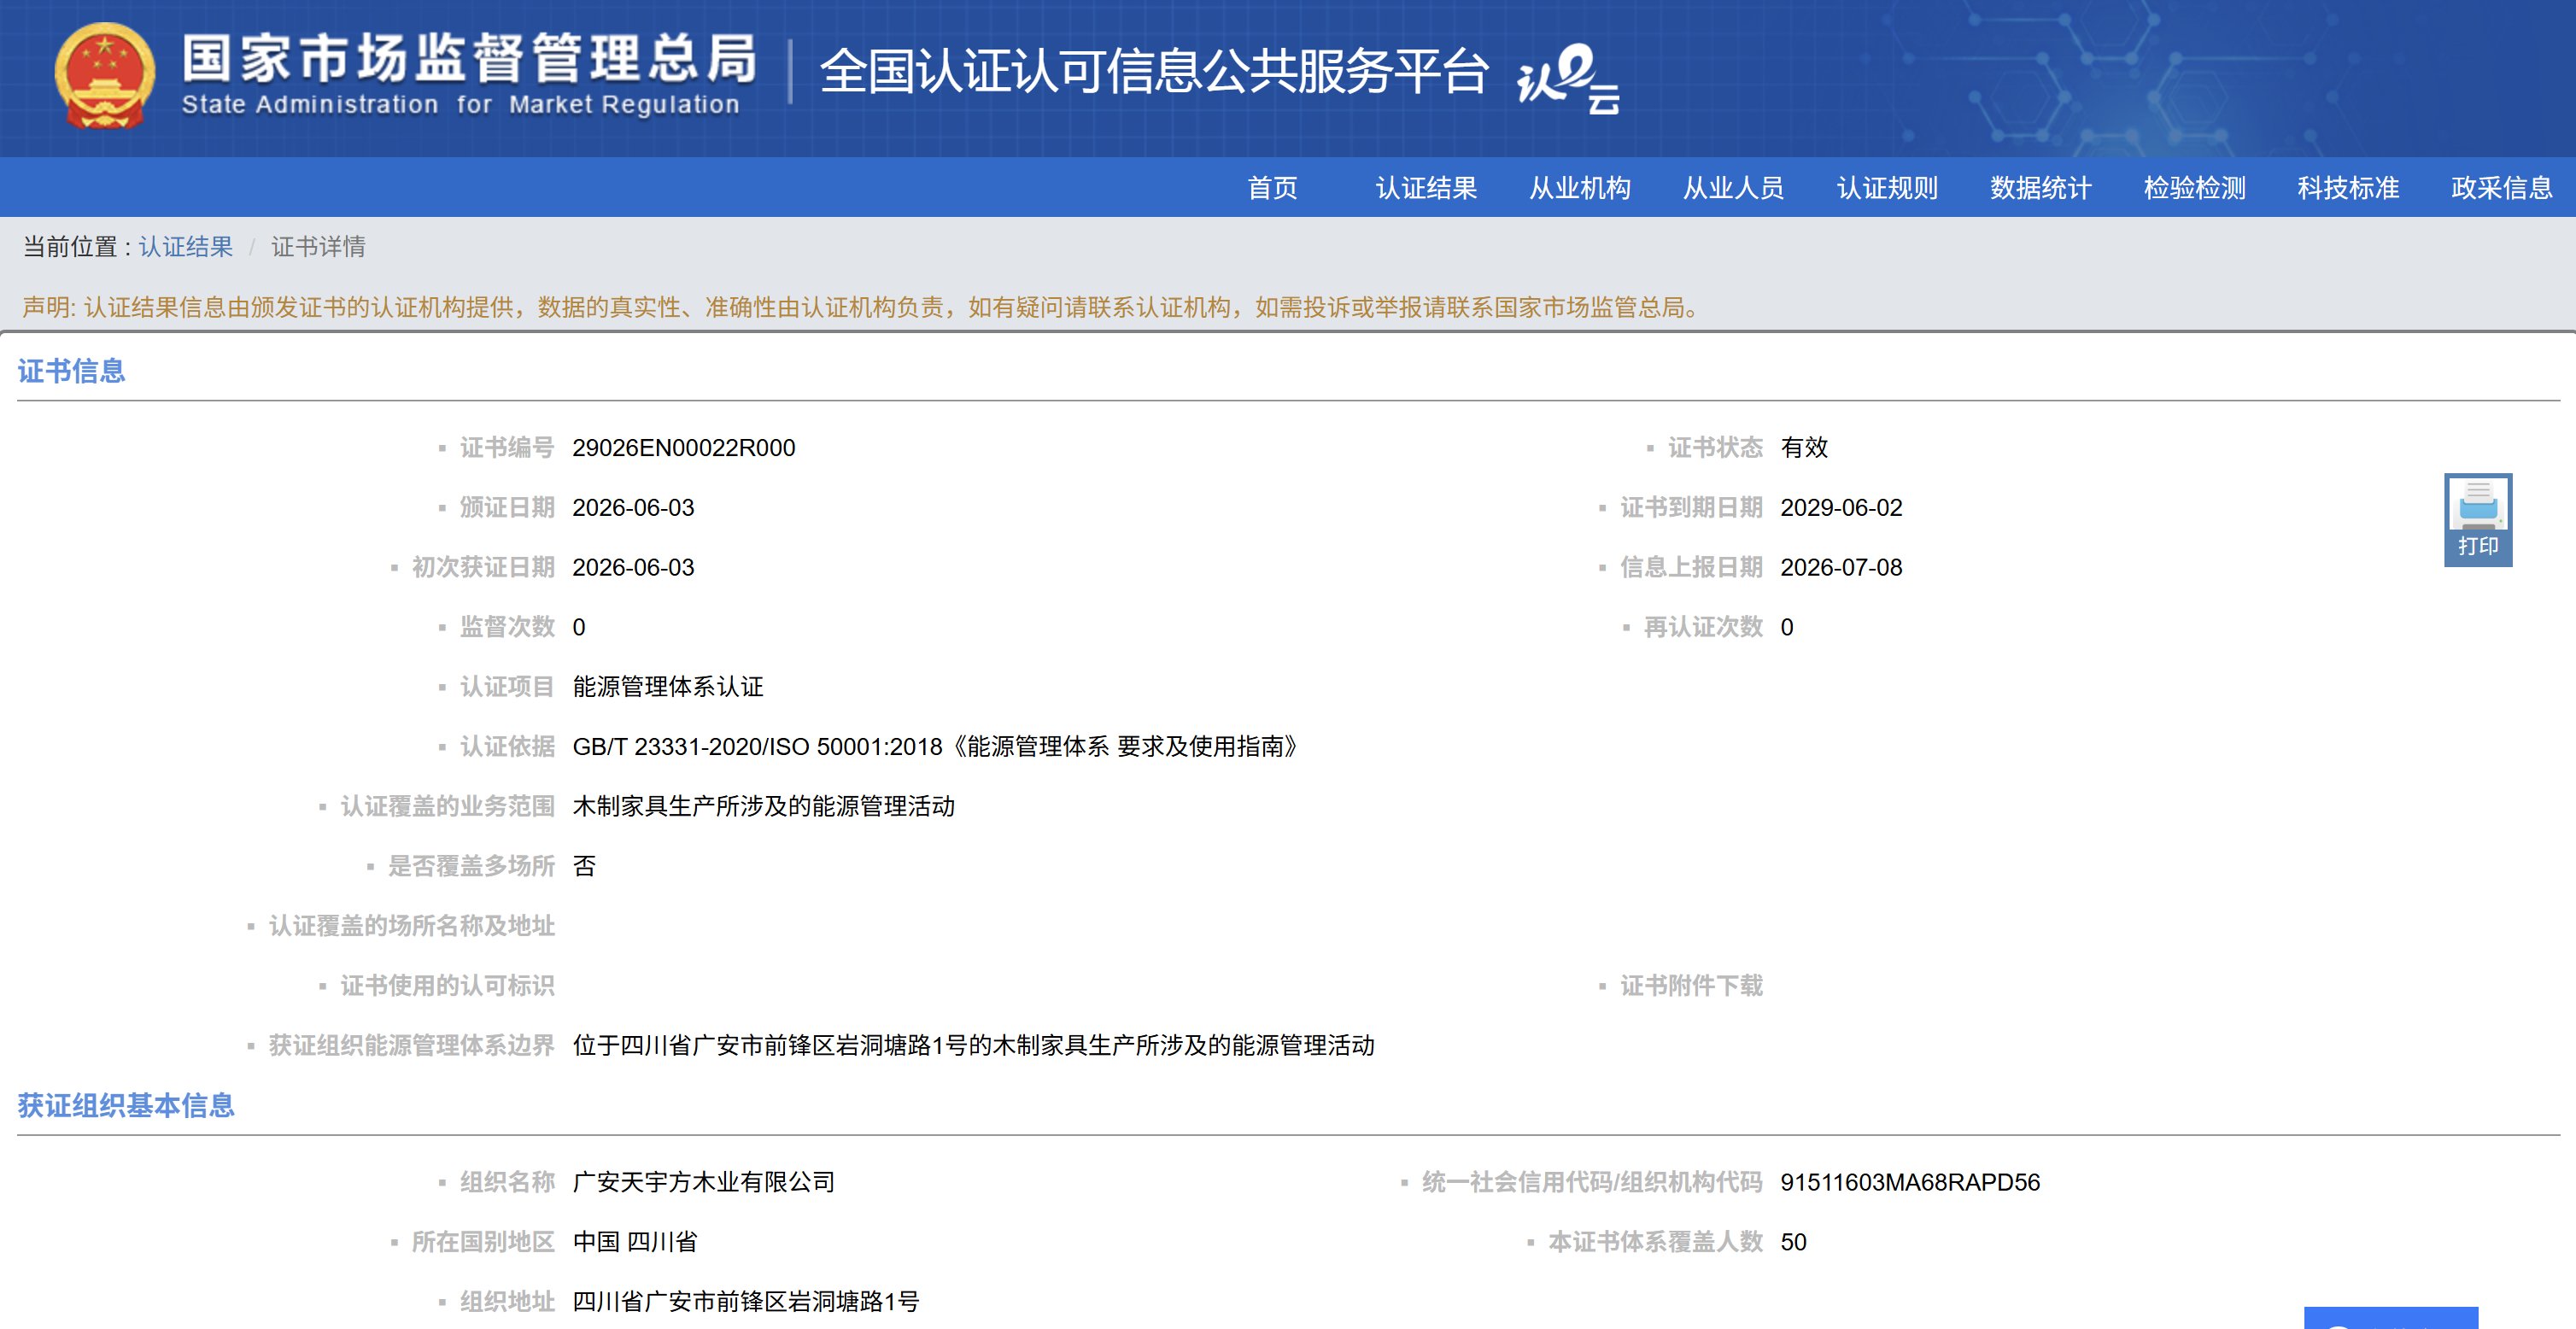Click the blue floating button at bottom right
2576x1329 pixels.
[x=2390, y=1318]
